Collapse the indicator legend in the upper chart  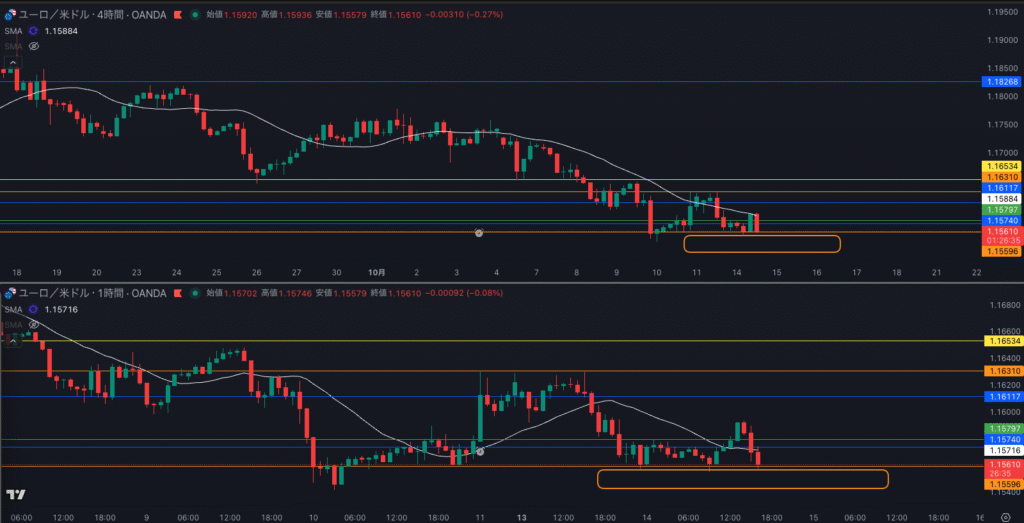click(13, 63)
